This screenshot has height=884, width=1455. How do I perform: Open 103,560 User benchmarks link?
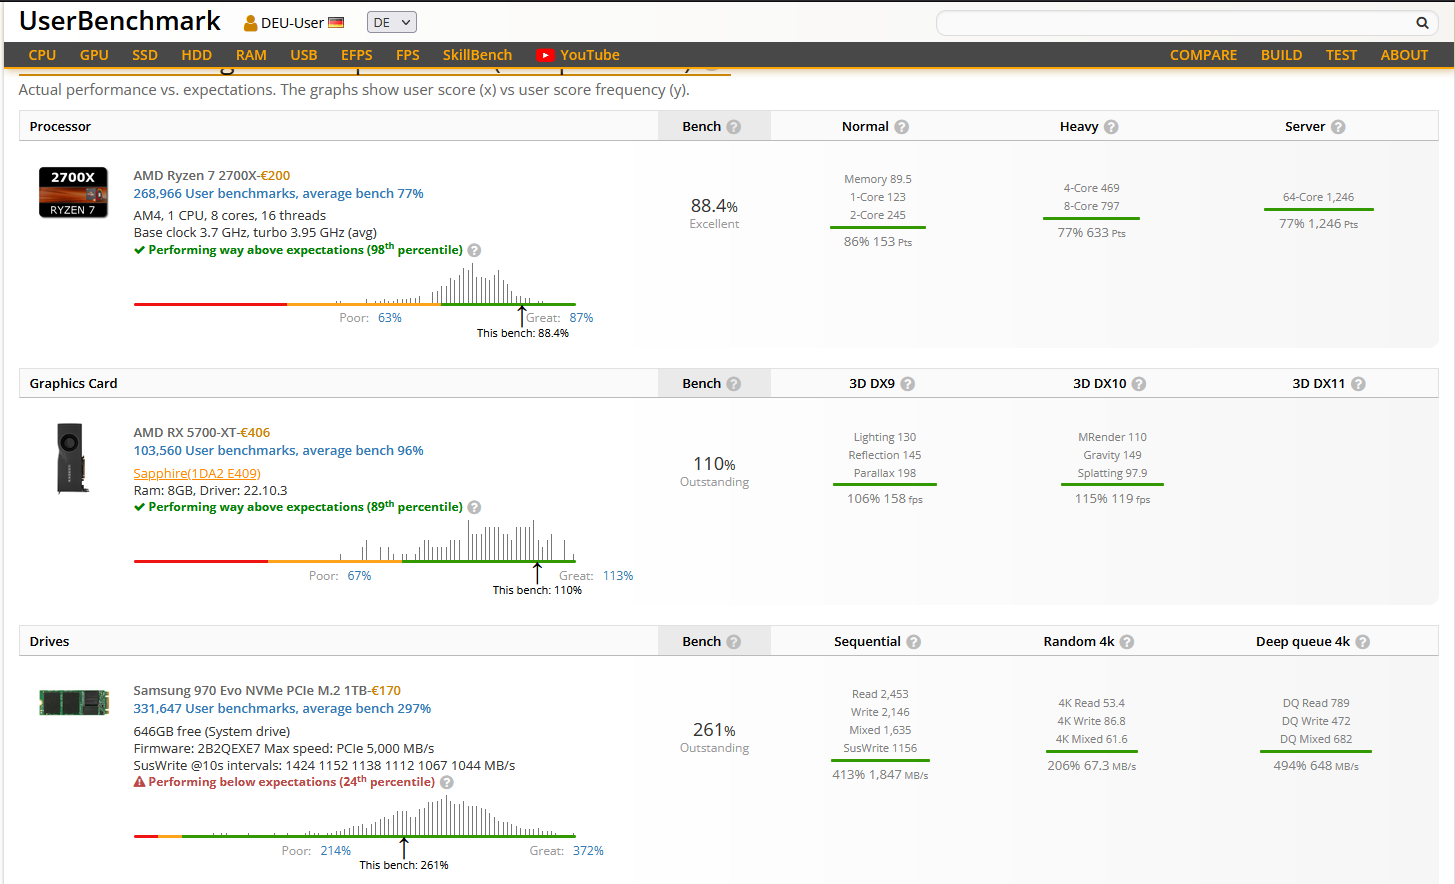pos(278,450)
